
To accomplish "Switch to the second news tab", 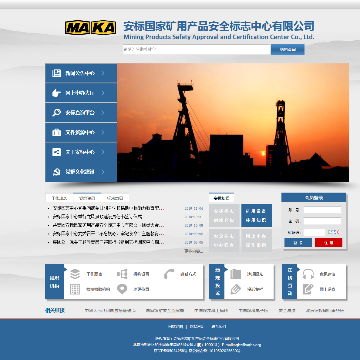I will (x=87, y=198).
